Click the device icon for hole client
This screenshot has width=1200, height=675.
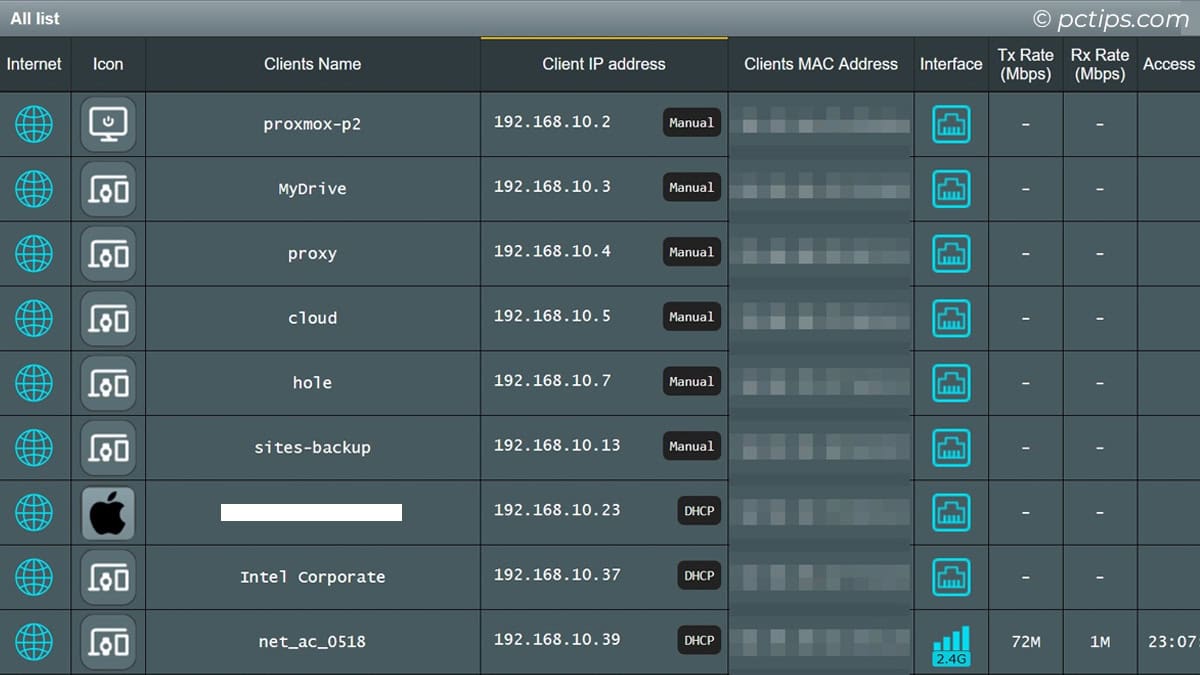tap(108, 383)
